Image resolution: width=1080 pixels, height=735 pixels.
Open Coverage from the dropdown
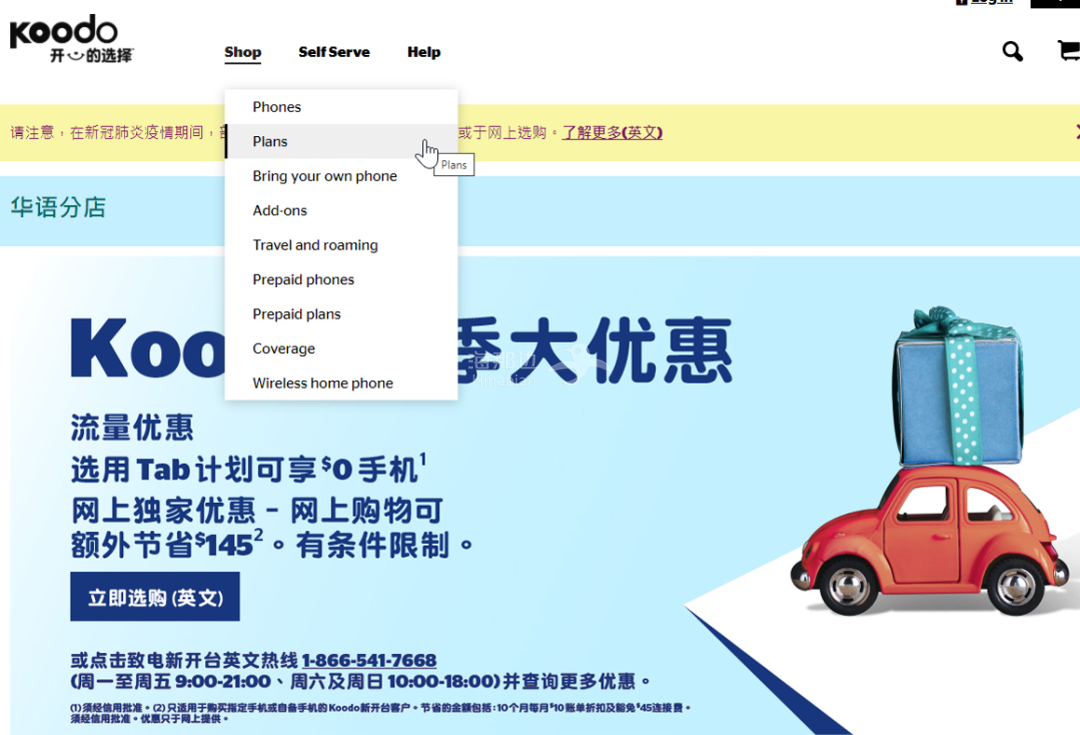click(341, 348)
